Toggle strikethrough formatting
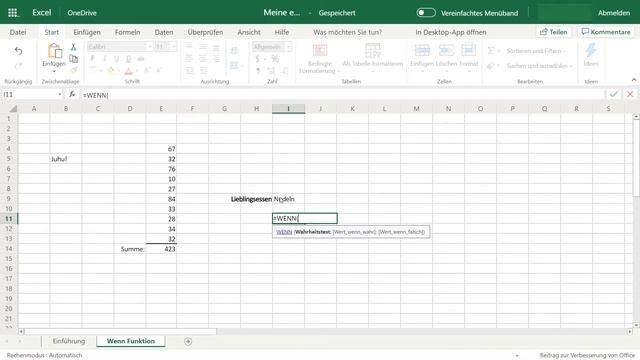The width and height of the screenshot is (640, 360). click(x=141, y=59)
